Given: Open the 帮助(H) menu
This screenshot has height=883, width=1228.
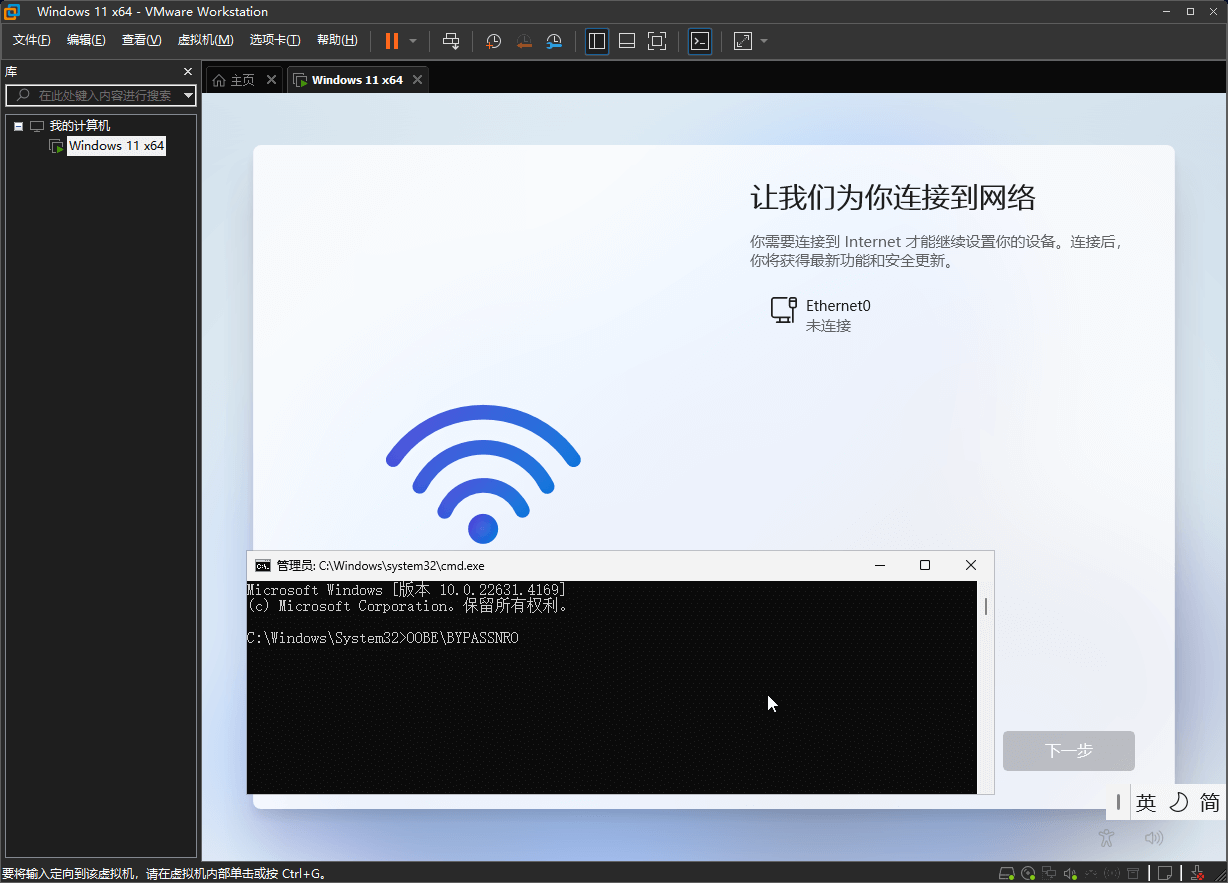Looking at the screenshot, I should pos(337,40).
